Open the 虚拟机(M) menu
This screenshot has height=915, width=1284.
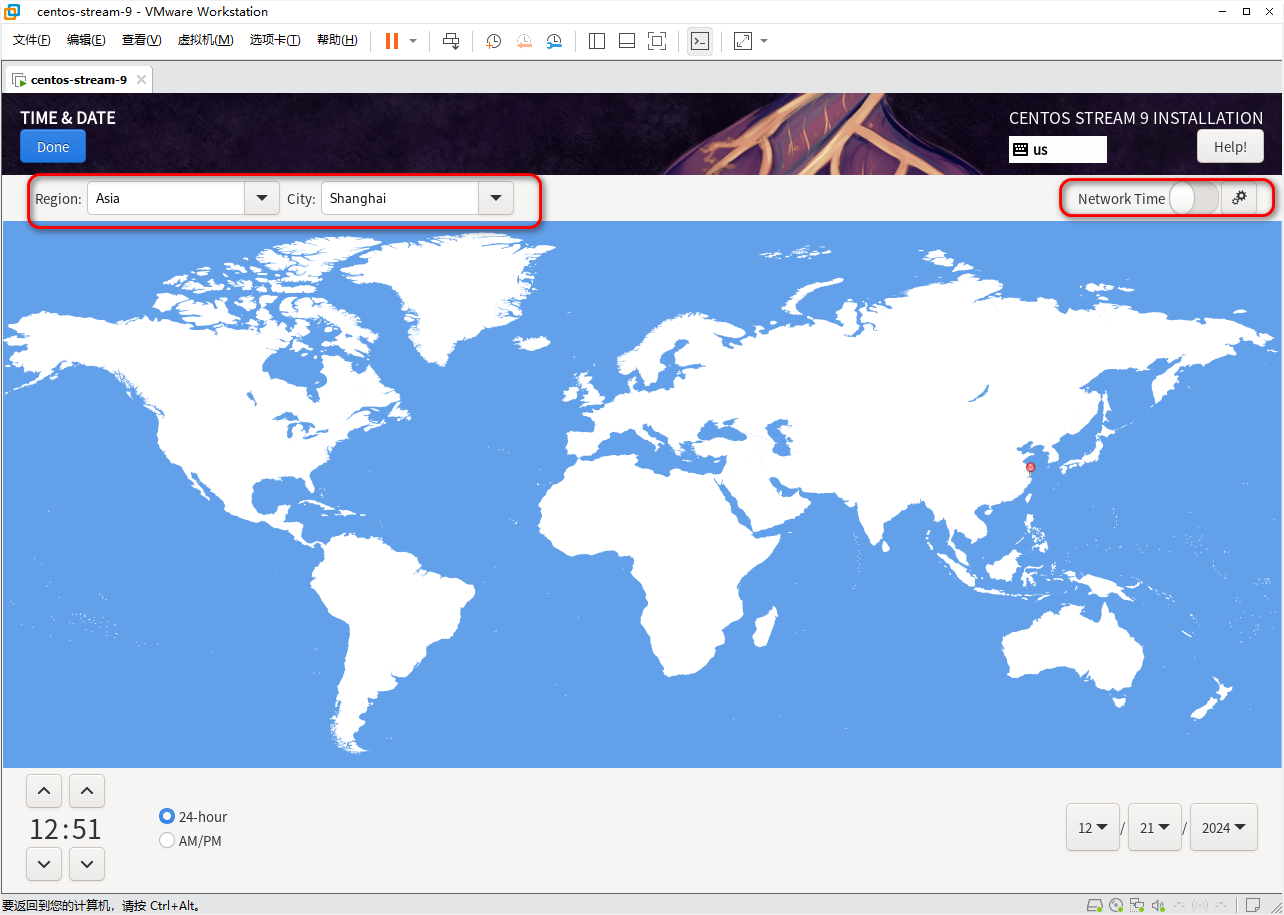(205, 40)
